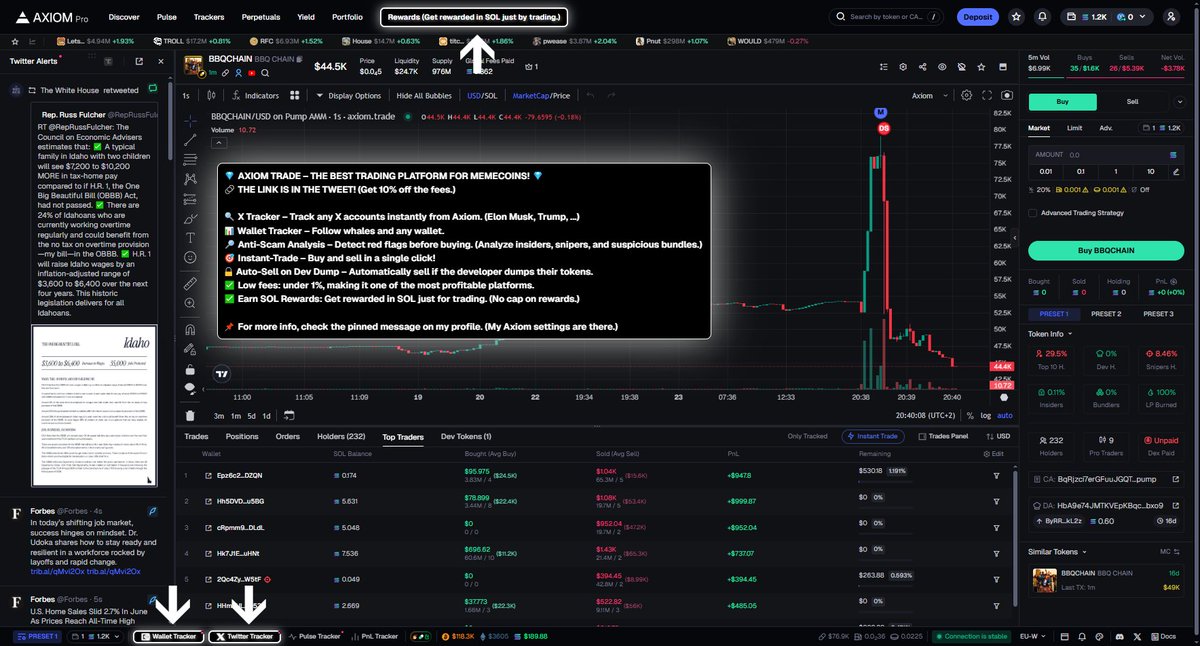Viewport: 1200px width, 646px height.
Task: Select the ruler measure tool
Action: 190,284
